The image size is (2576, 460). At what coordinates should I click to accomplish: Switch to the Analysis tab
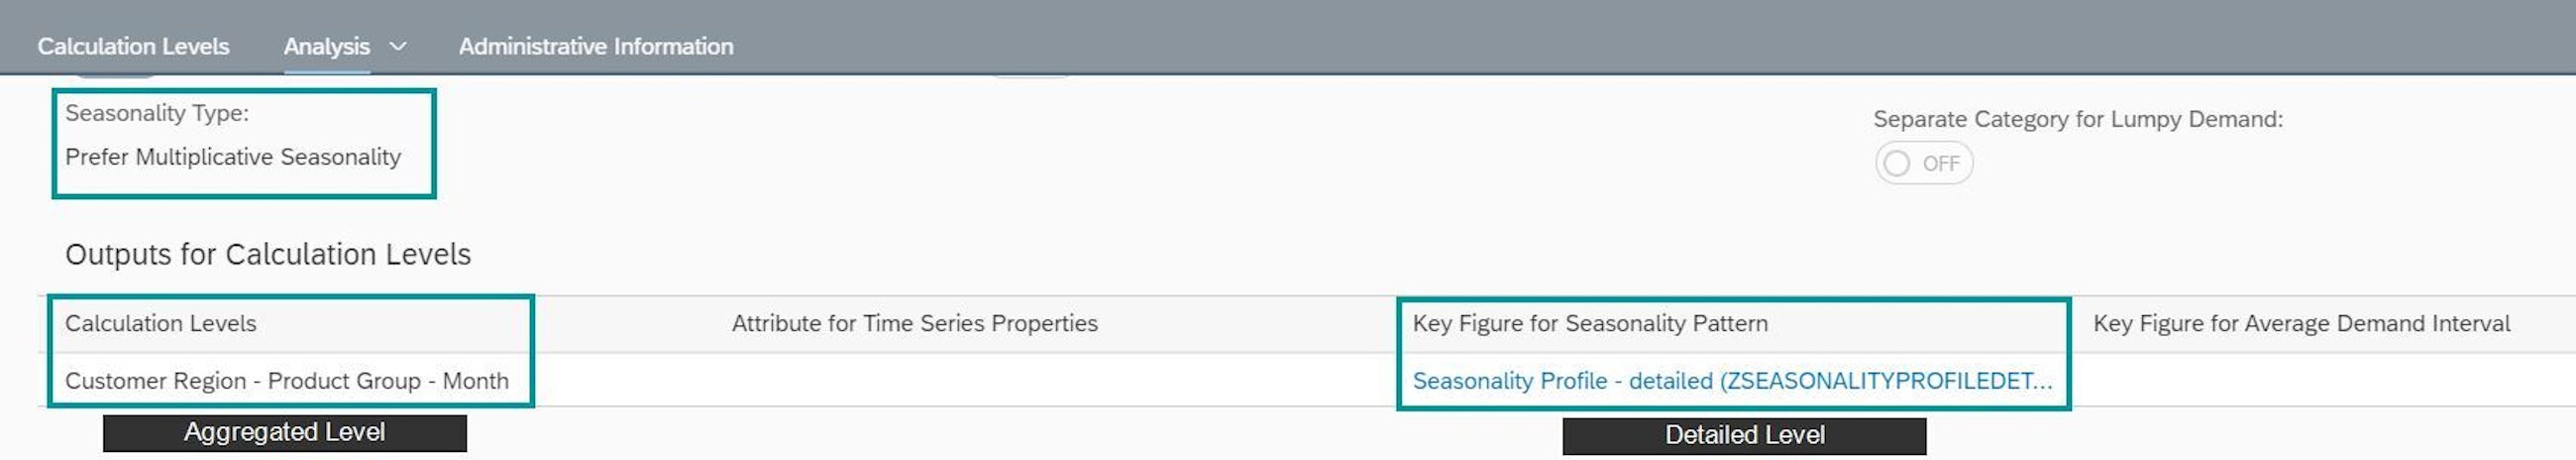coord(326,46)
